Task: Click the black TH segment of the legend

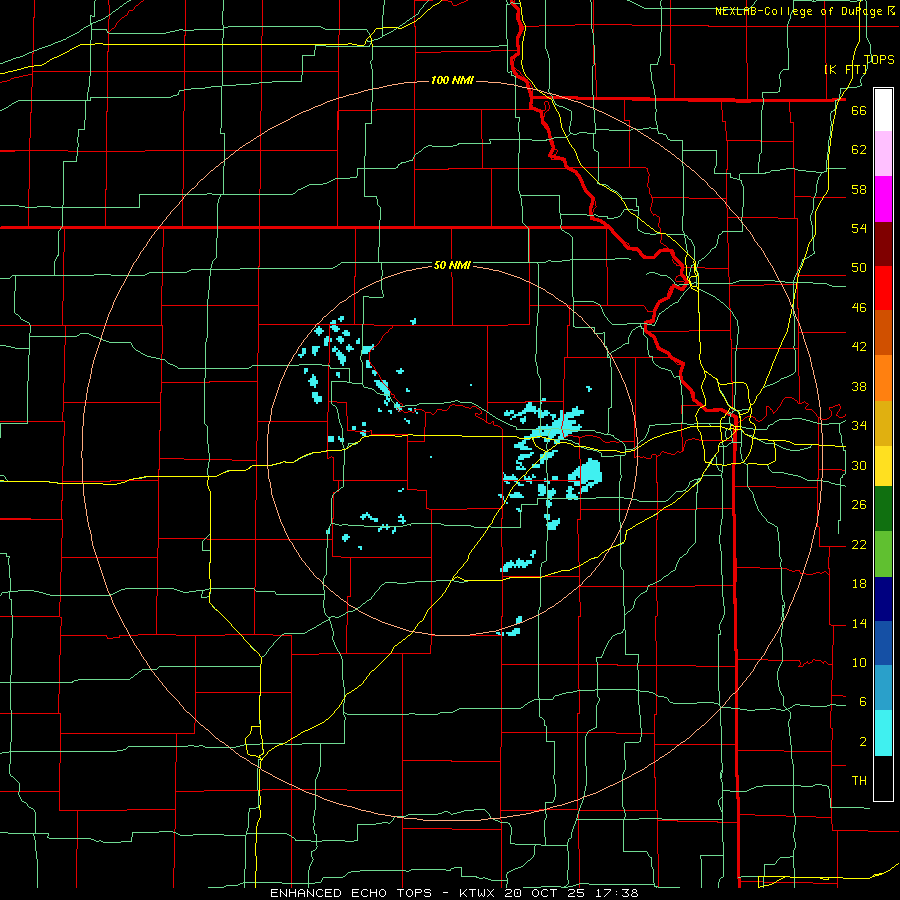Action: (x=883, y=778)
